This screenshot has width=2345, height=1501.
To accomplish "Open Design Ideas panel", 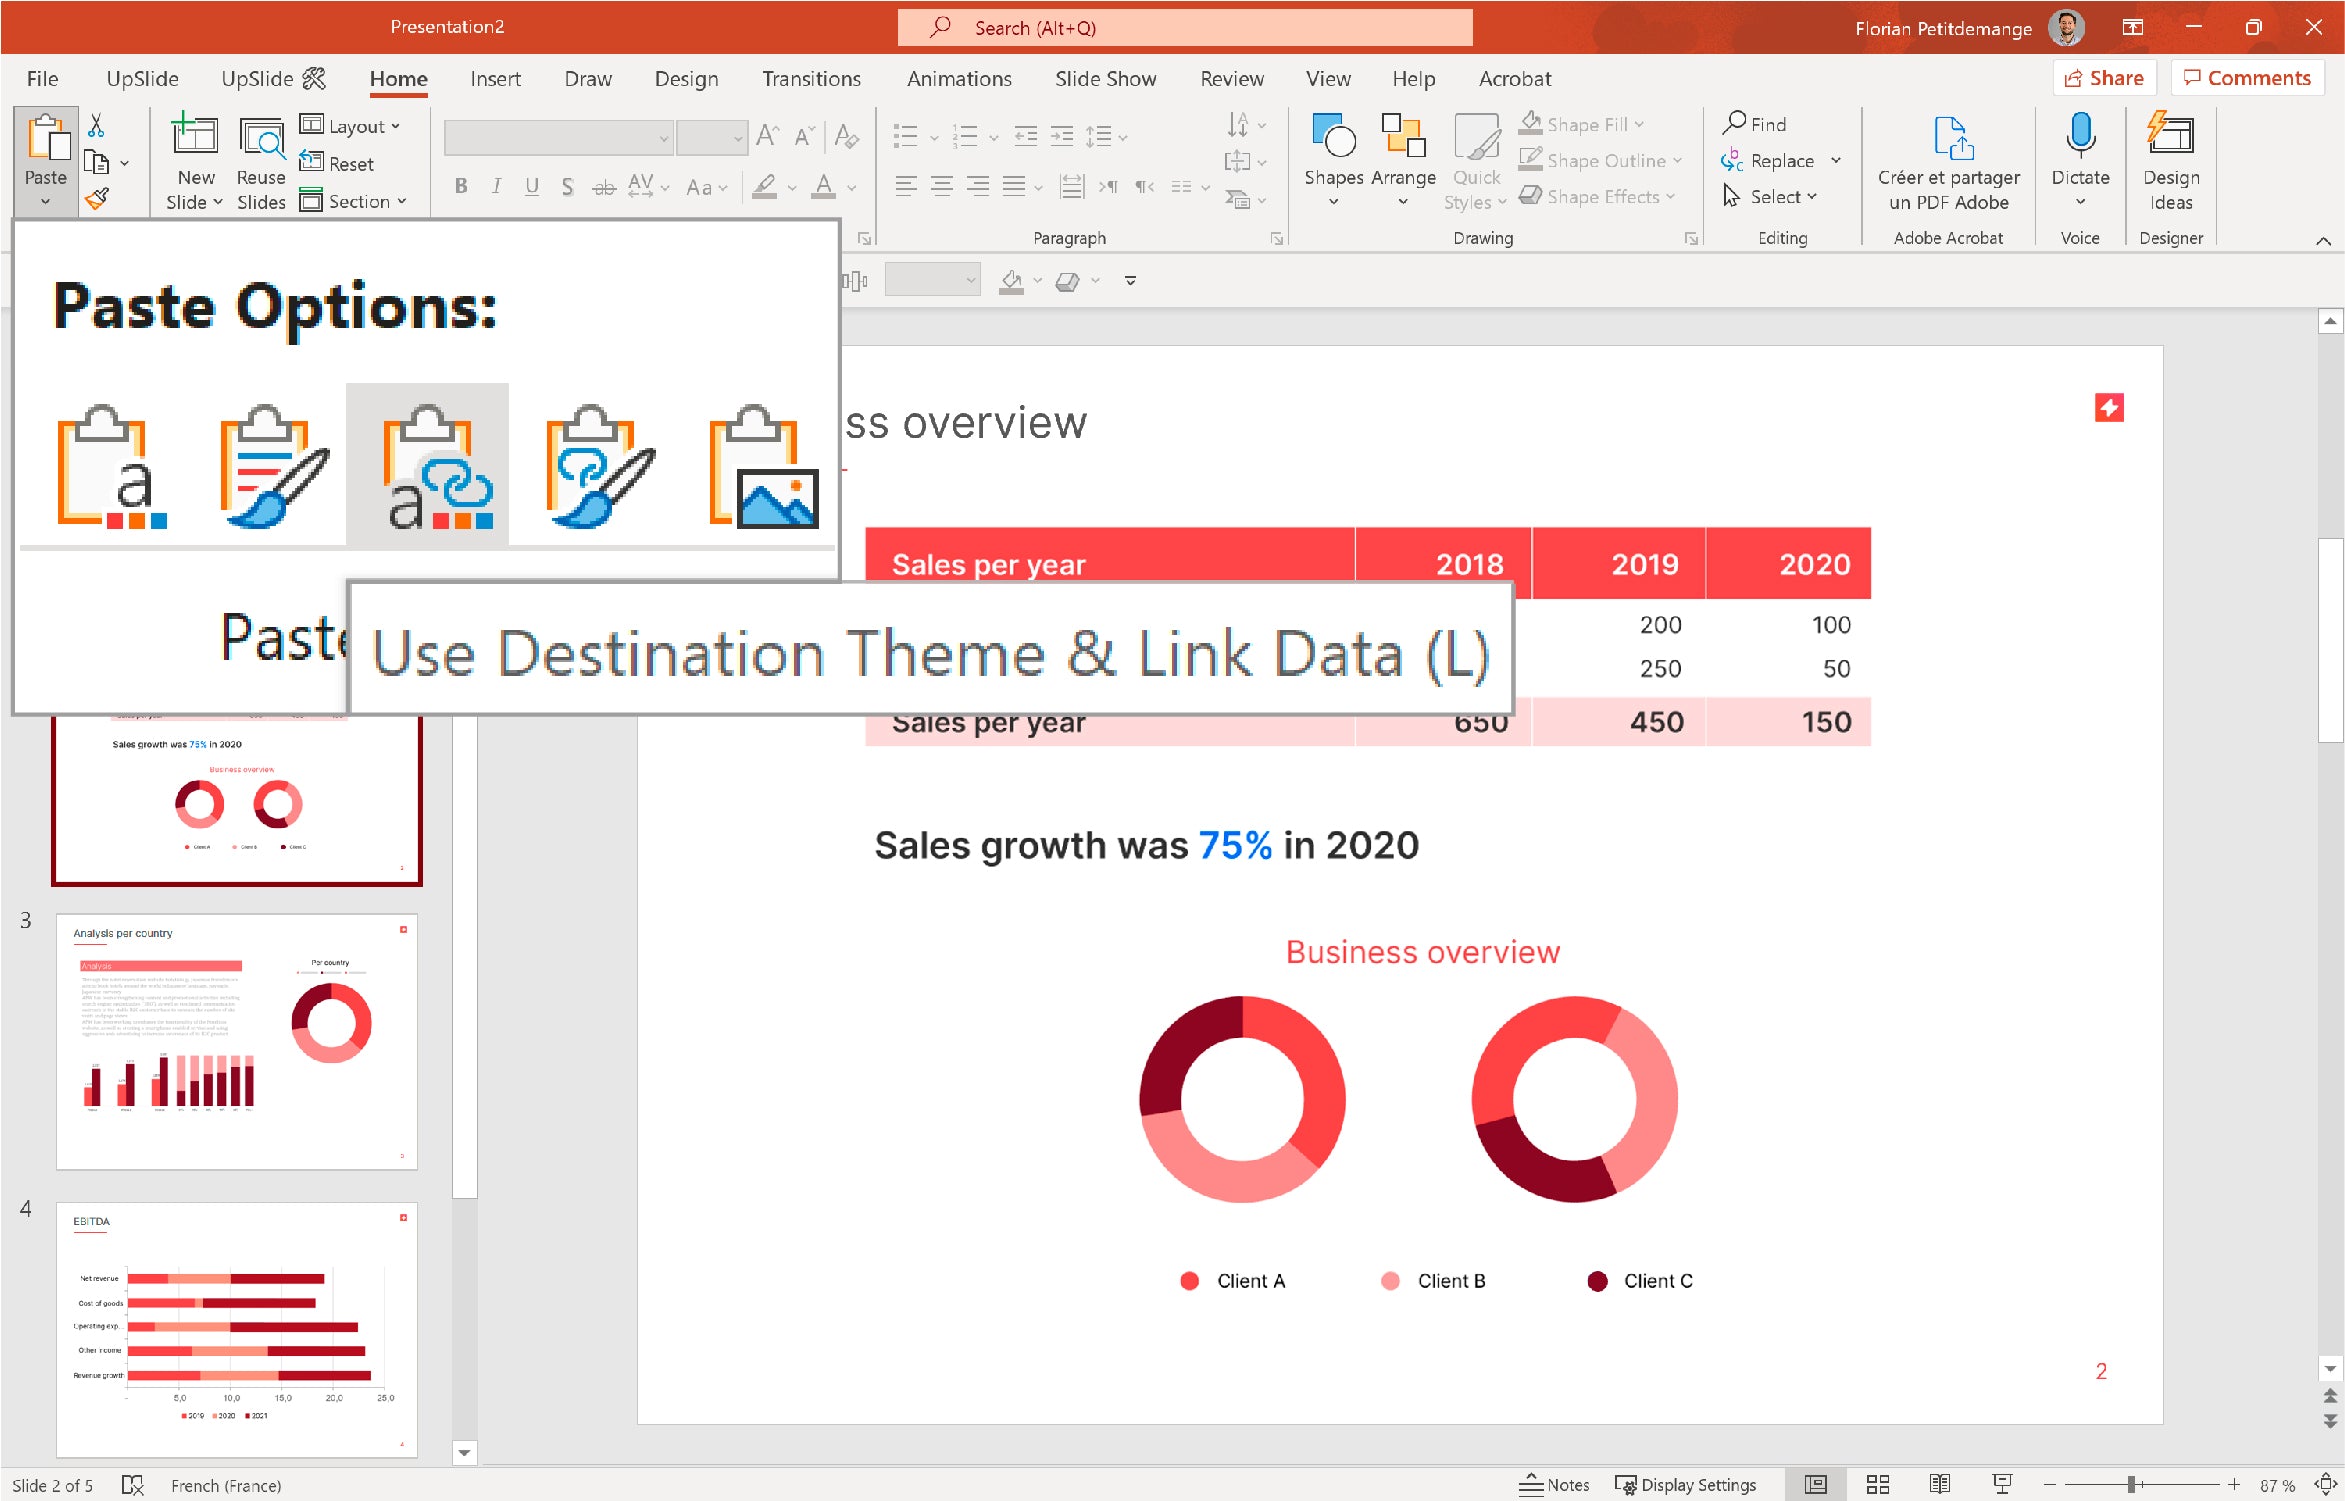I will click(2169, 160).
